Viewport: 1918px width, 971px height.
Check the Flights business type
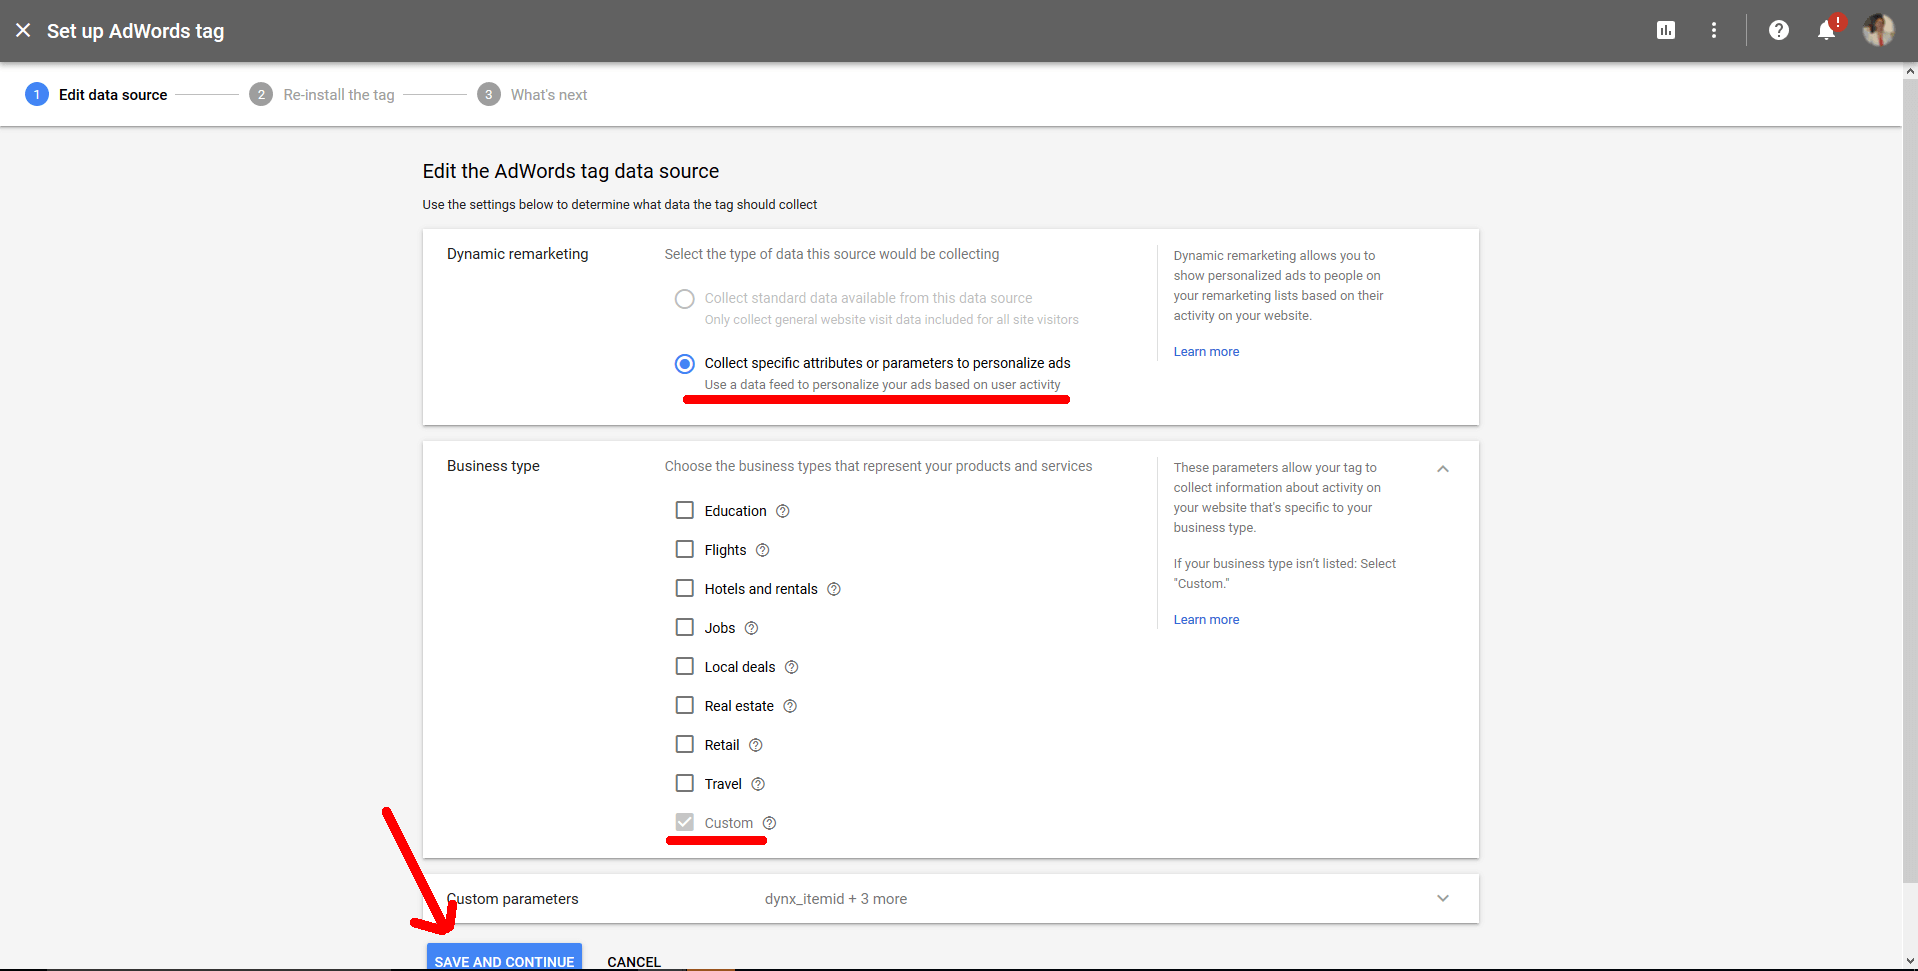(x=685, y=549)
